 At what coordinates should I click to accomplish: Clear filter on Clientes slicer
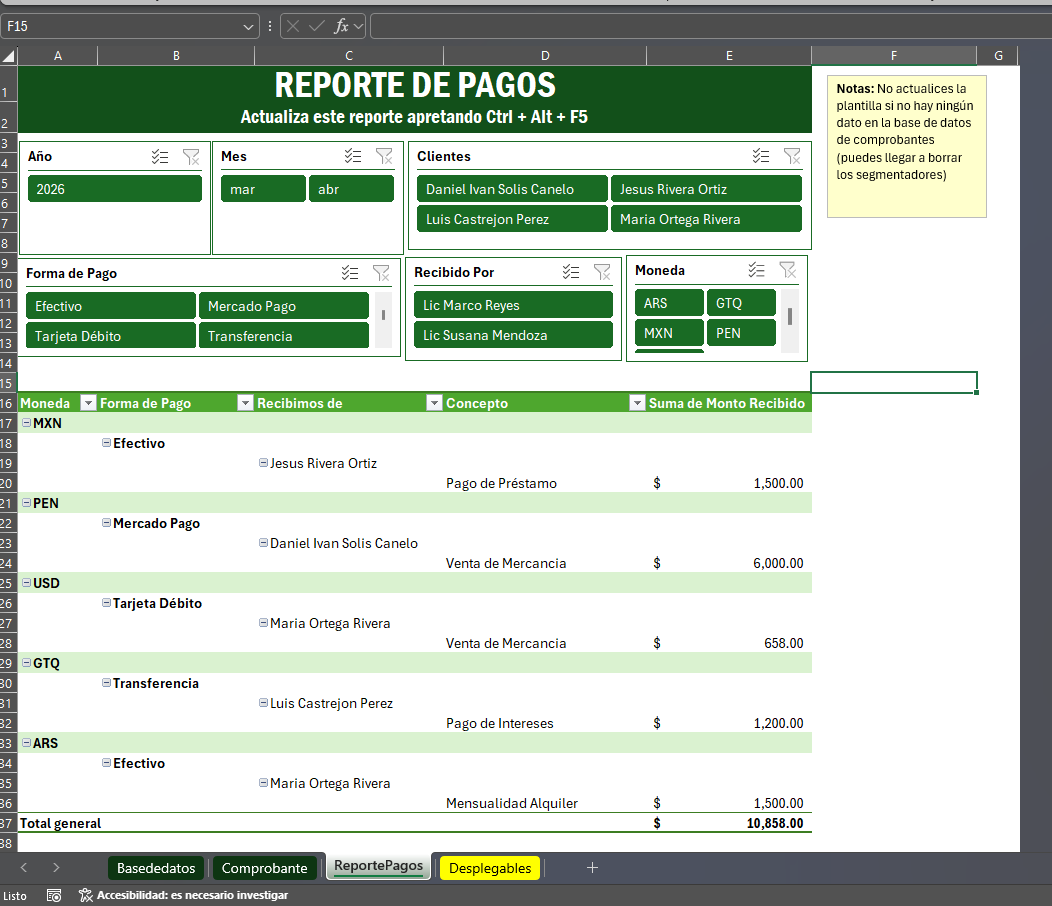tap(792, 156)
